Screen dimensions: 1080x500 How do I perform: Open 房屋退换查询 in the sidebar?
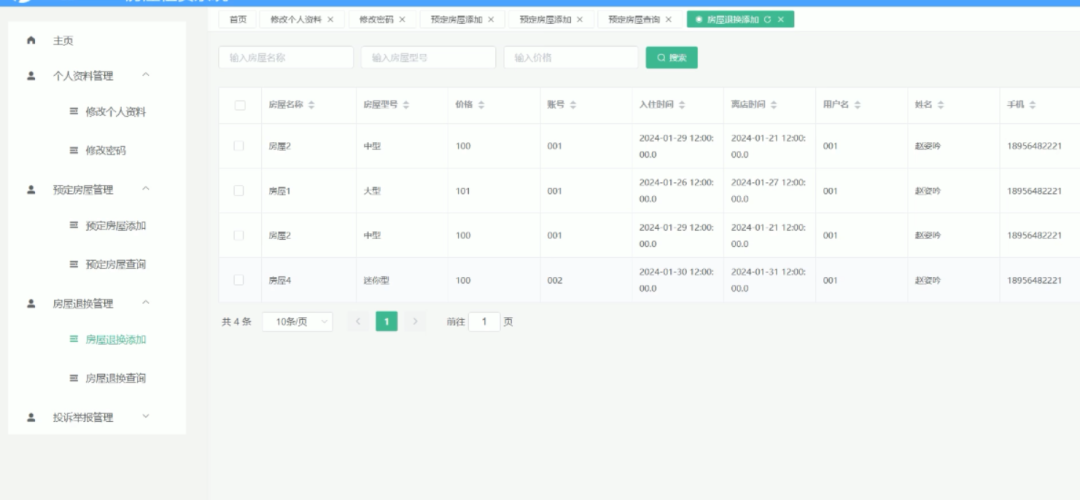coord(116,377)
